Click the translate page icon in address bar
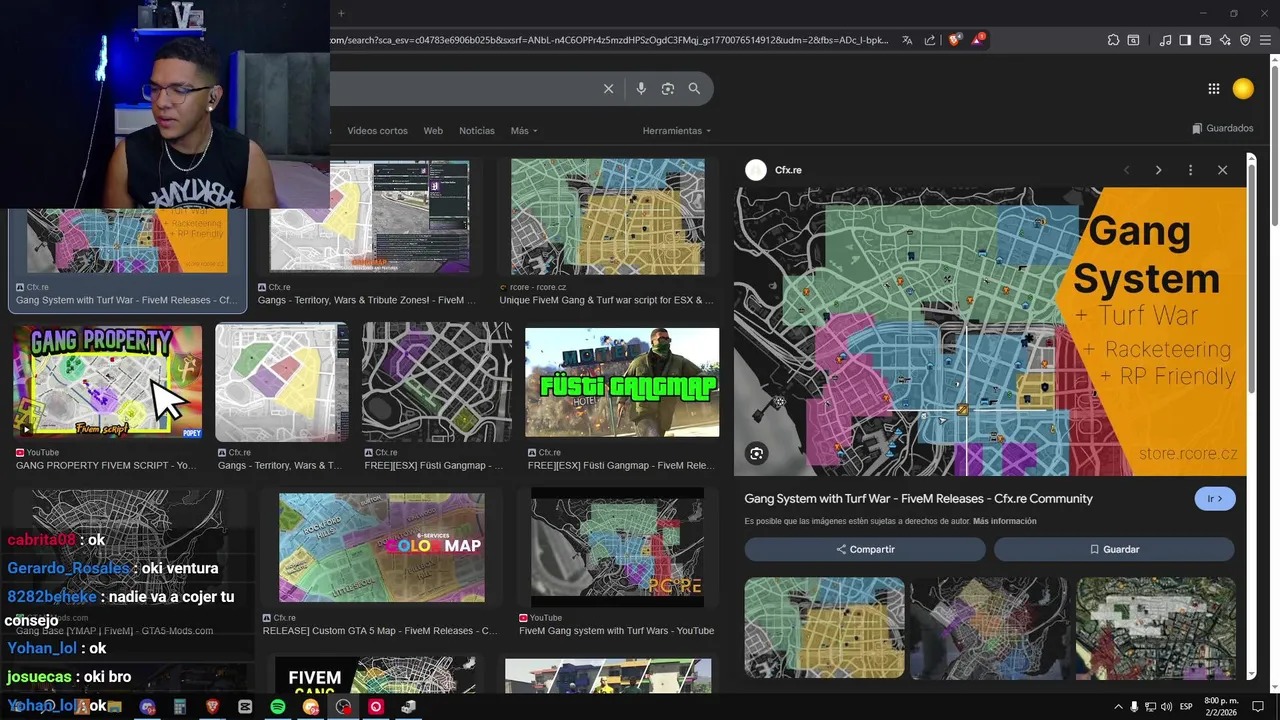This screenshot has height=720, width=1280. (907, 40)
